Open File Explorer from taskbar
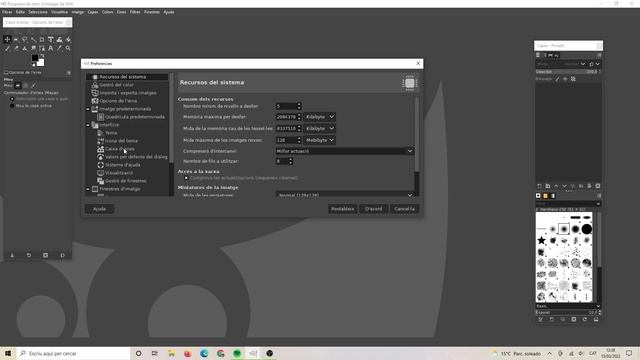Screen dimensions: 640x360 pos(171,353)
